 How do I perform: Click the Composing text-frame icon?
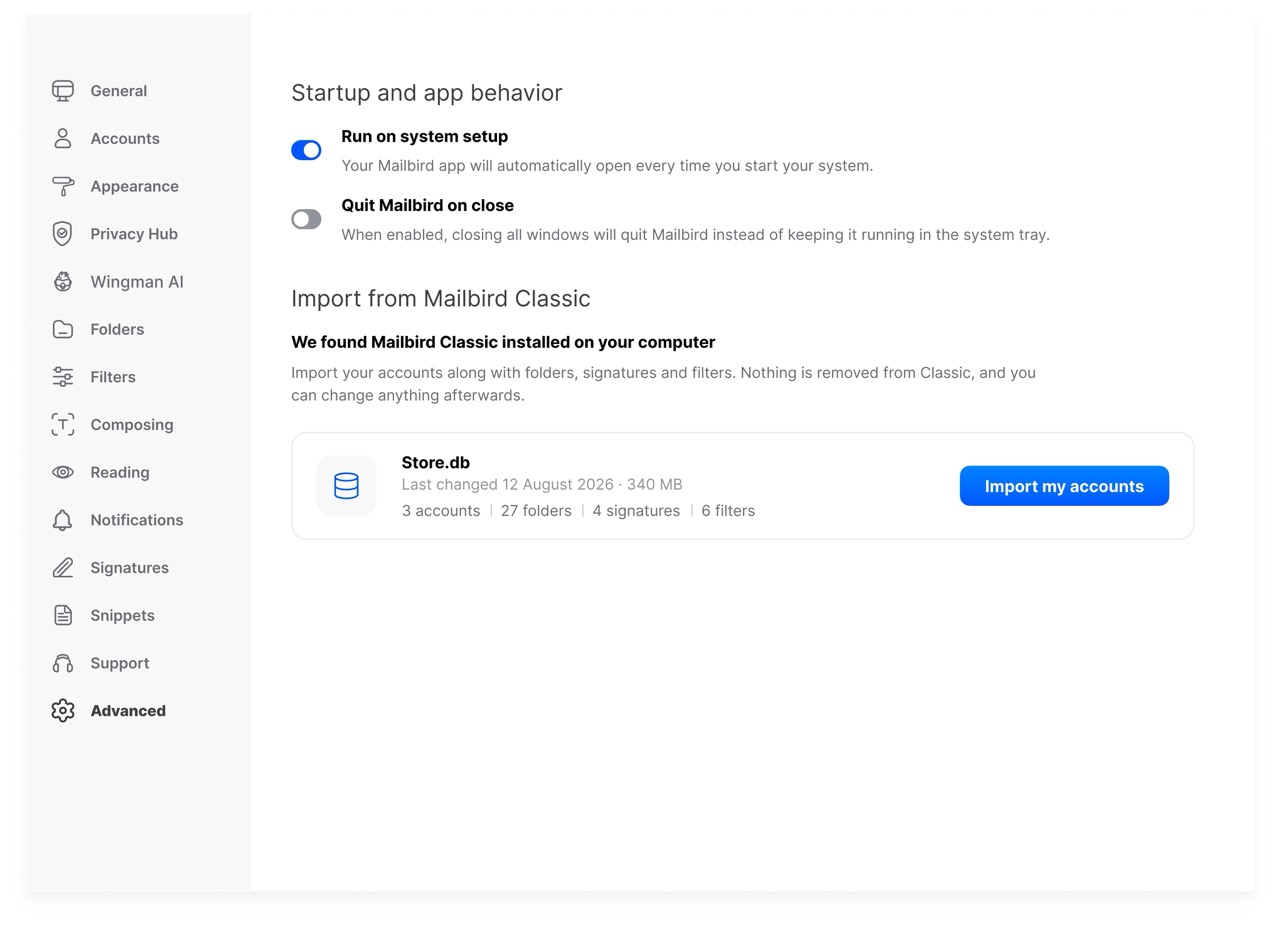63,425
